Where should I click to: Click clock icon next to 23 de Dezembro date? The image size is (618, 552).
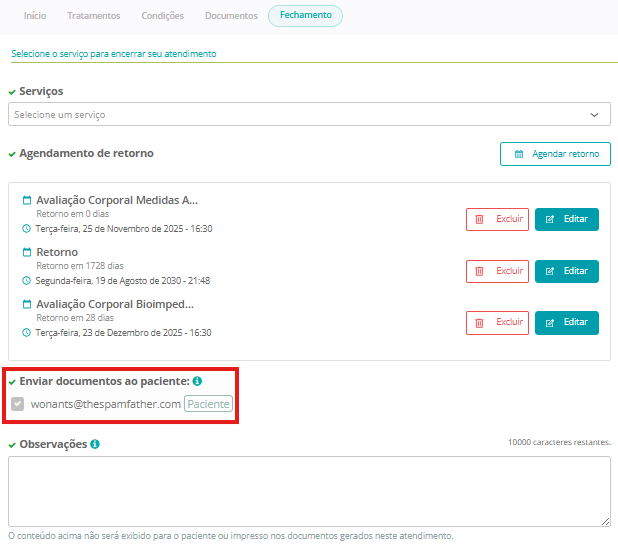click(x=27, y=333)
